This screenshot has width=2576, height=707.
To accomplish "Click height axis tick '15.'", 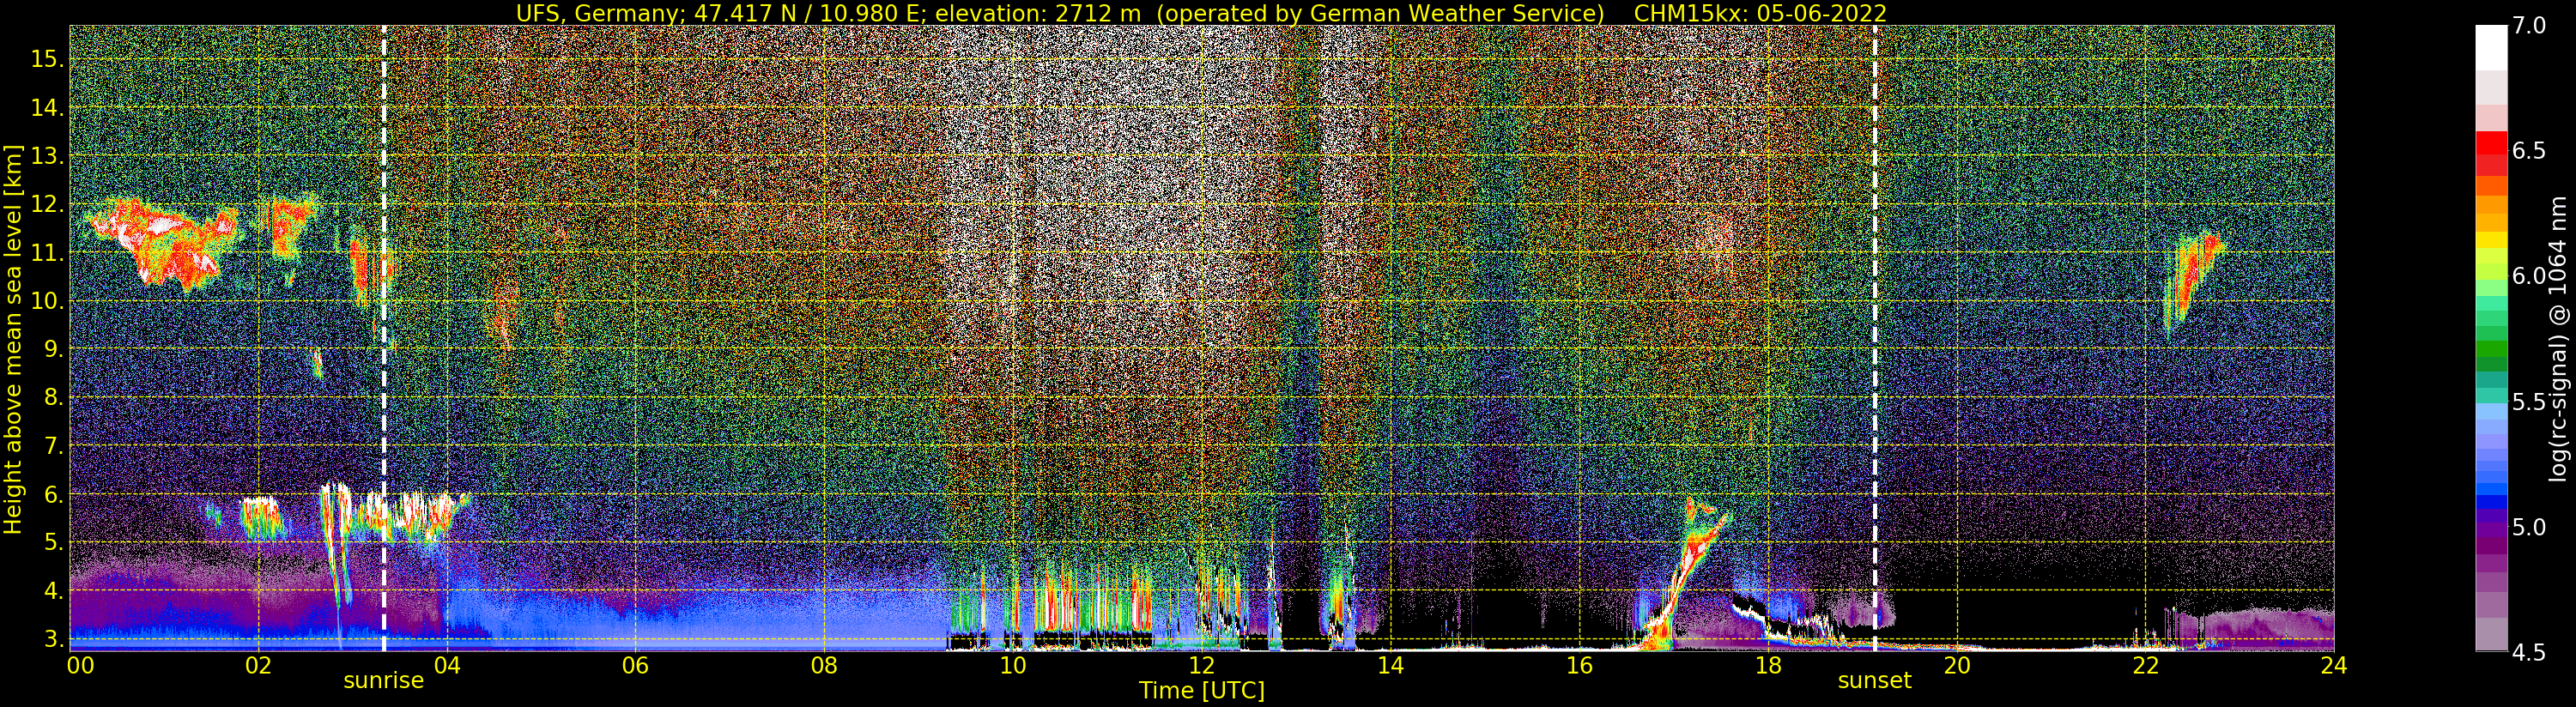I will 47,59.
